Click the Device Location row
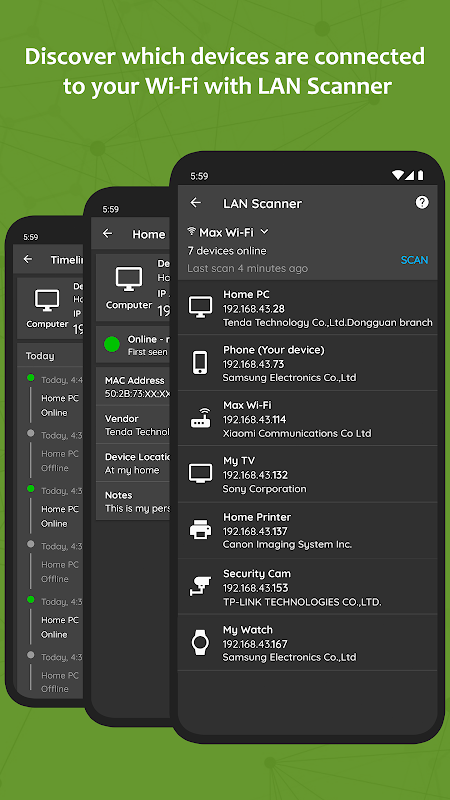The height and width of the screenshot is (800, 450). coord(133,463)
